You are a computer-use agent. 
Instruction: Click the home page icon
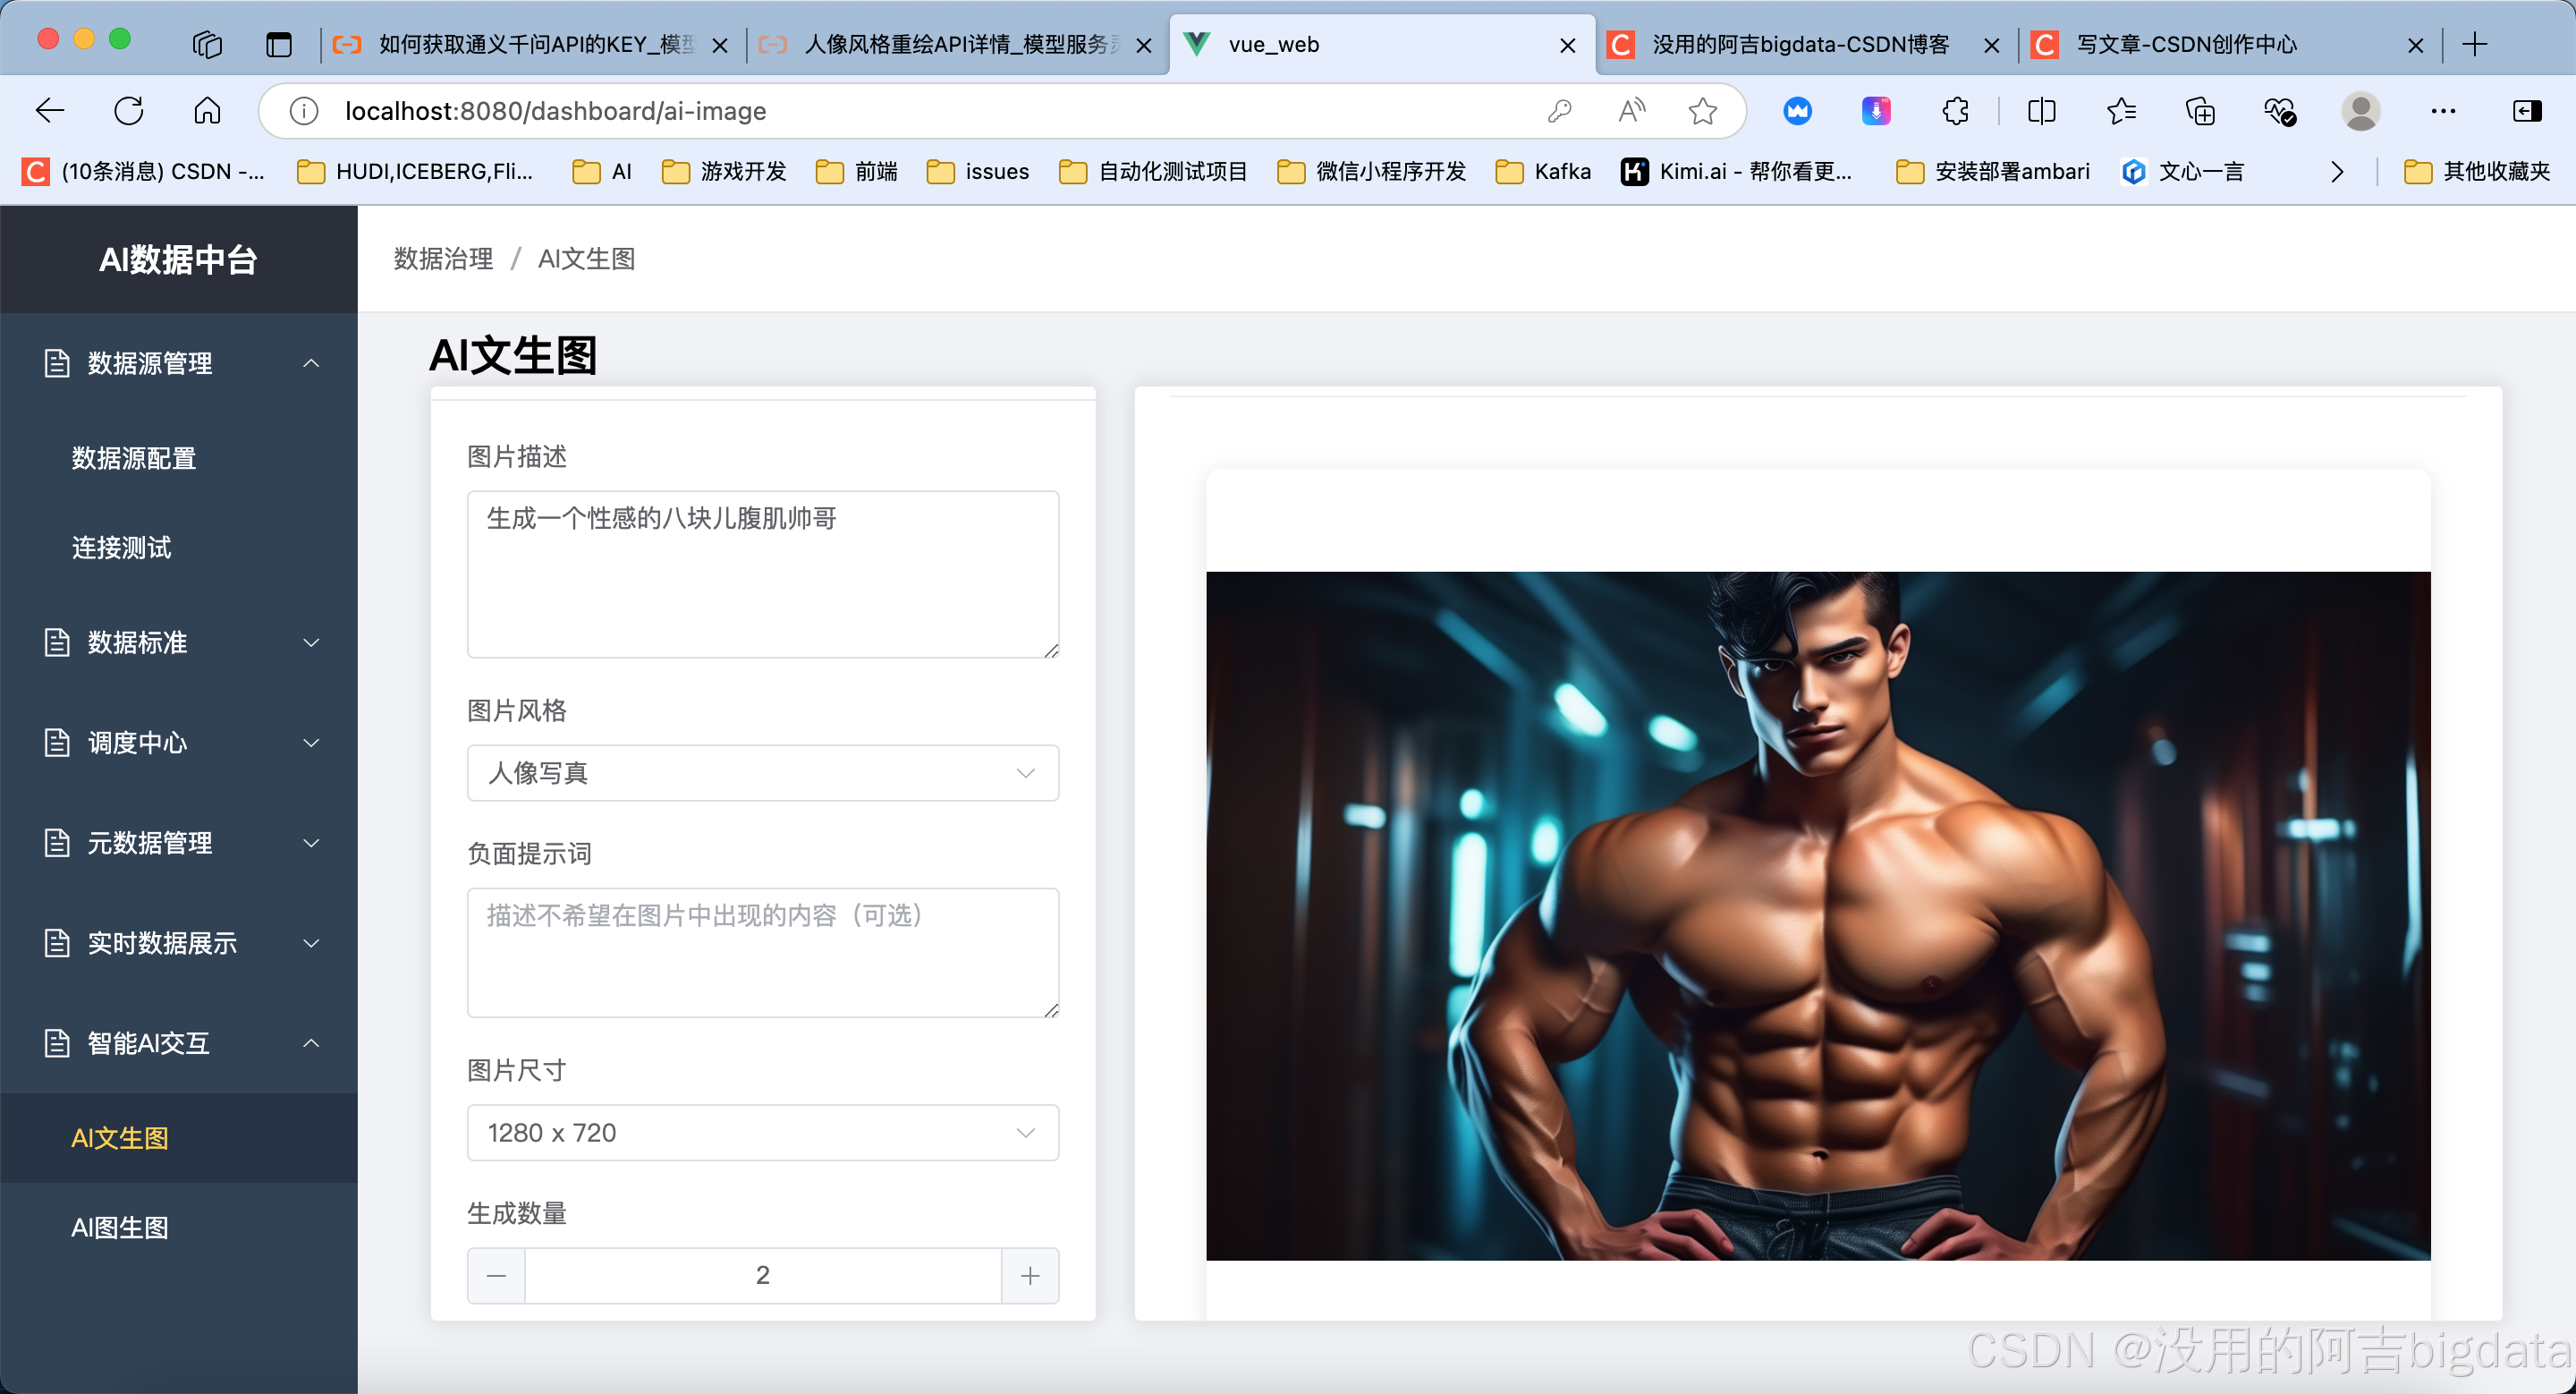click(207, 111)
